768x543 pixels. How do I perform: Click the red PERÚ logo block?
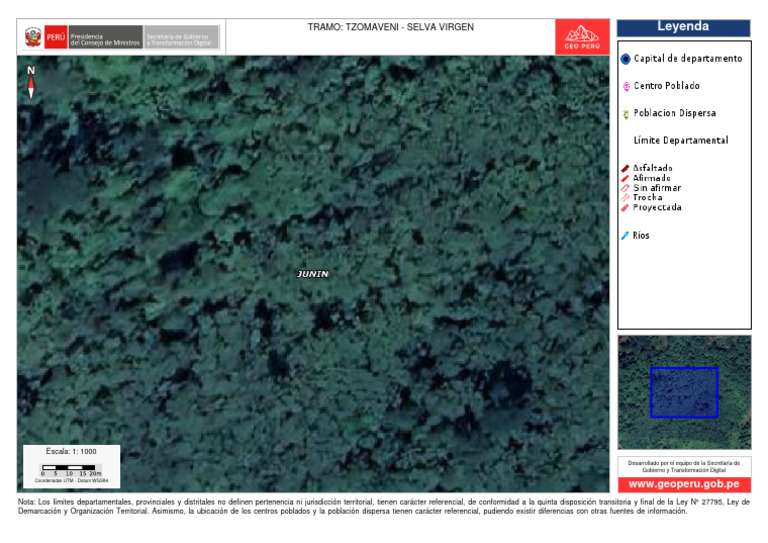point(56,37)
